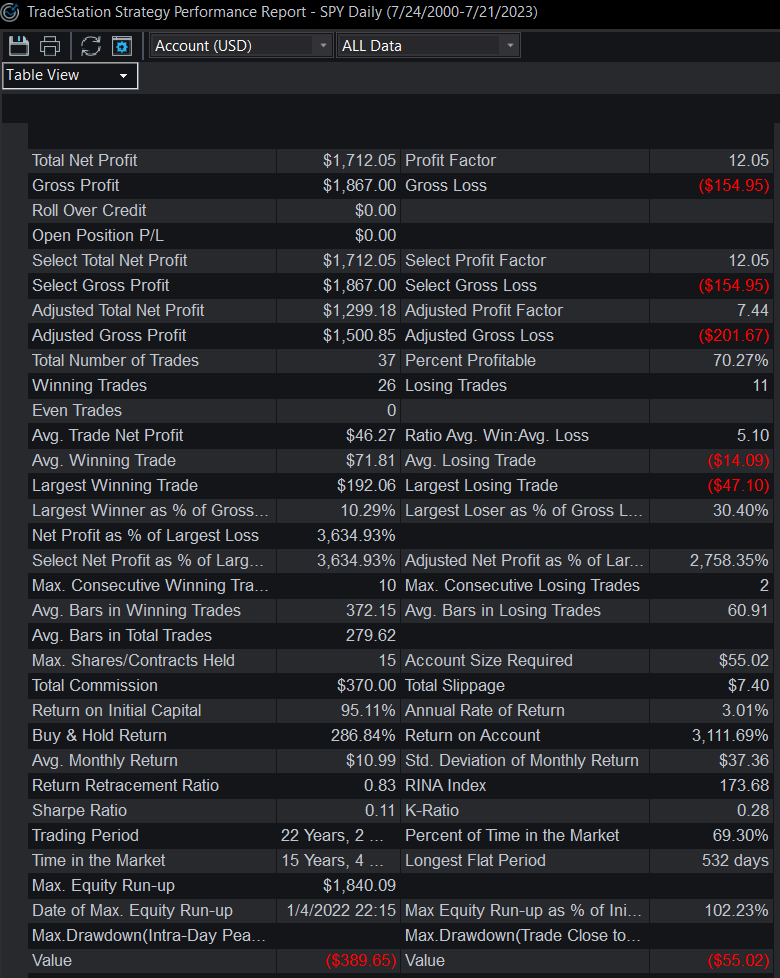Click Buy & Hold Return value 286.84%
Viewport: 780px width, 978px height.
pos(363,734)
